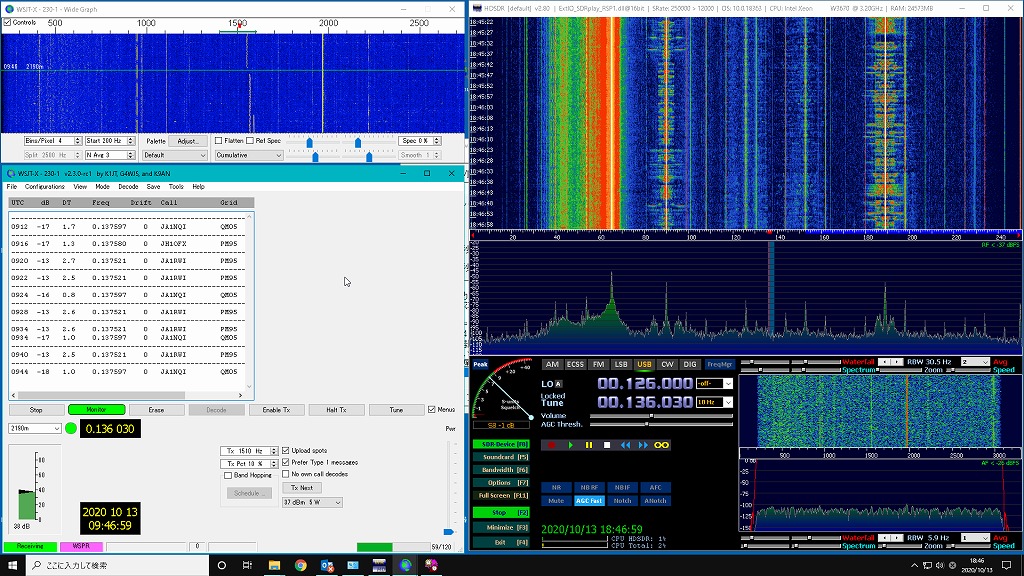Click the HDSDR record button

coord(551,445)
